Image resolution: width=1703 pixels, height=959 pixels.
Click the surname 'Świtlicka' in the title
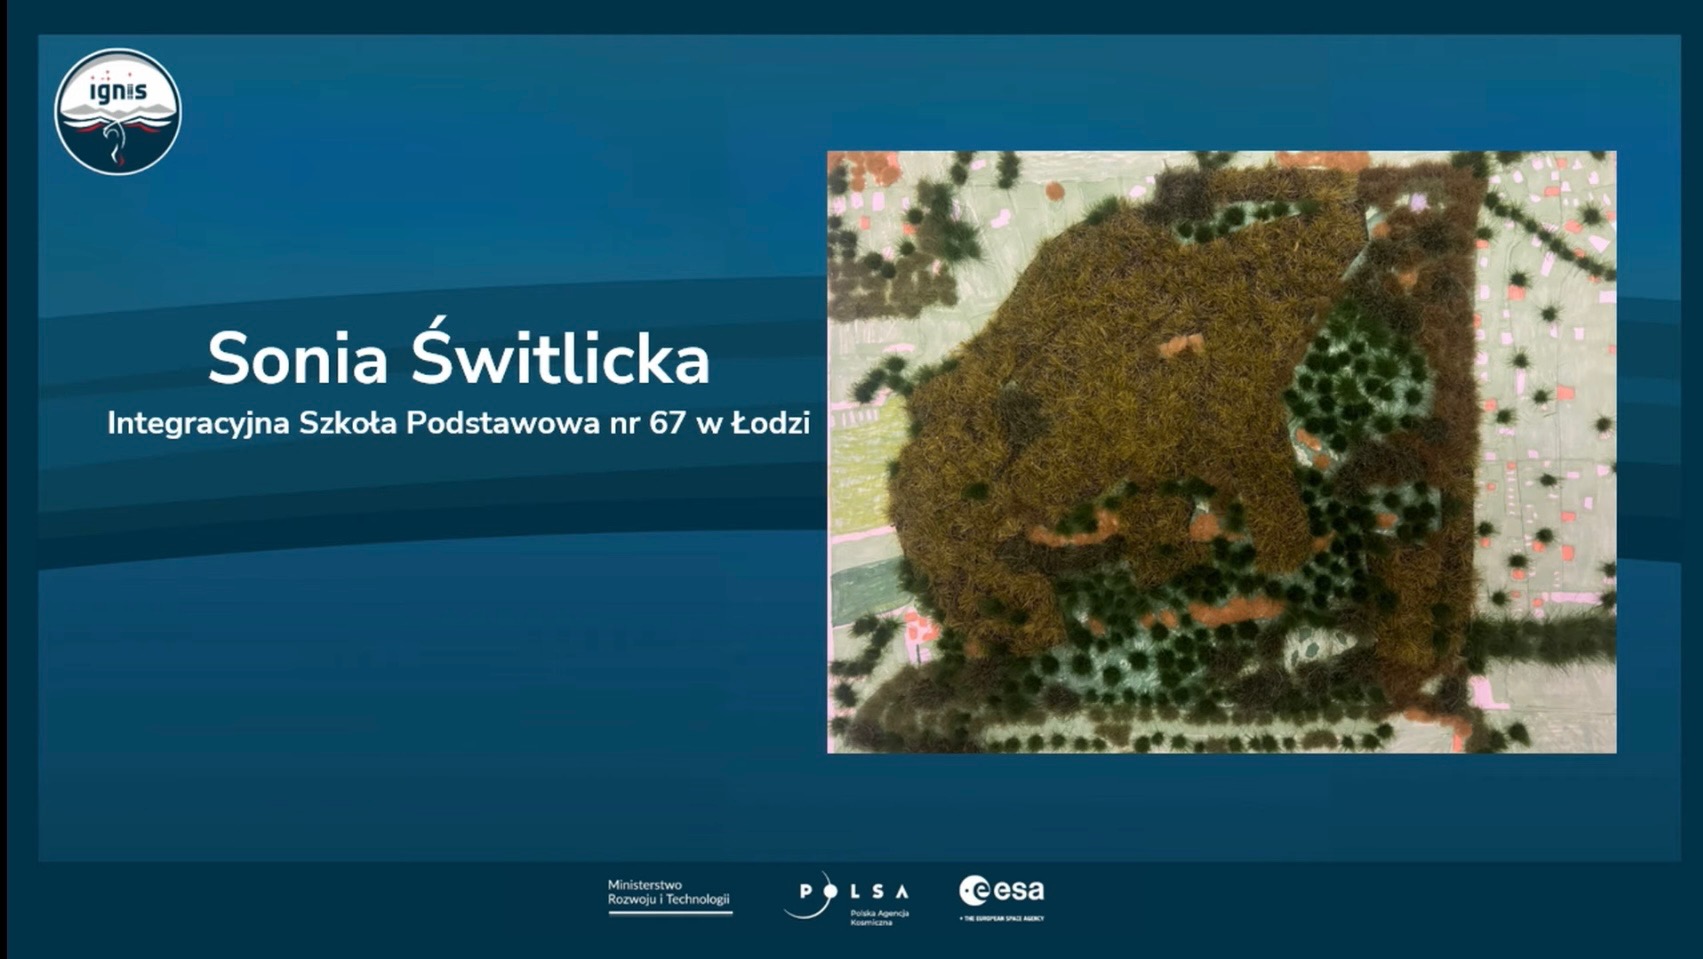click(560, 359)
